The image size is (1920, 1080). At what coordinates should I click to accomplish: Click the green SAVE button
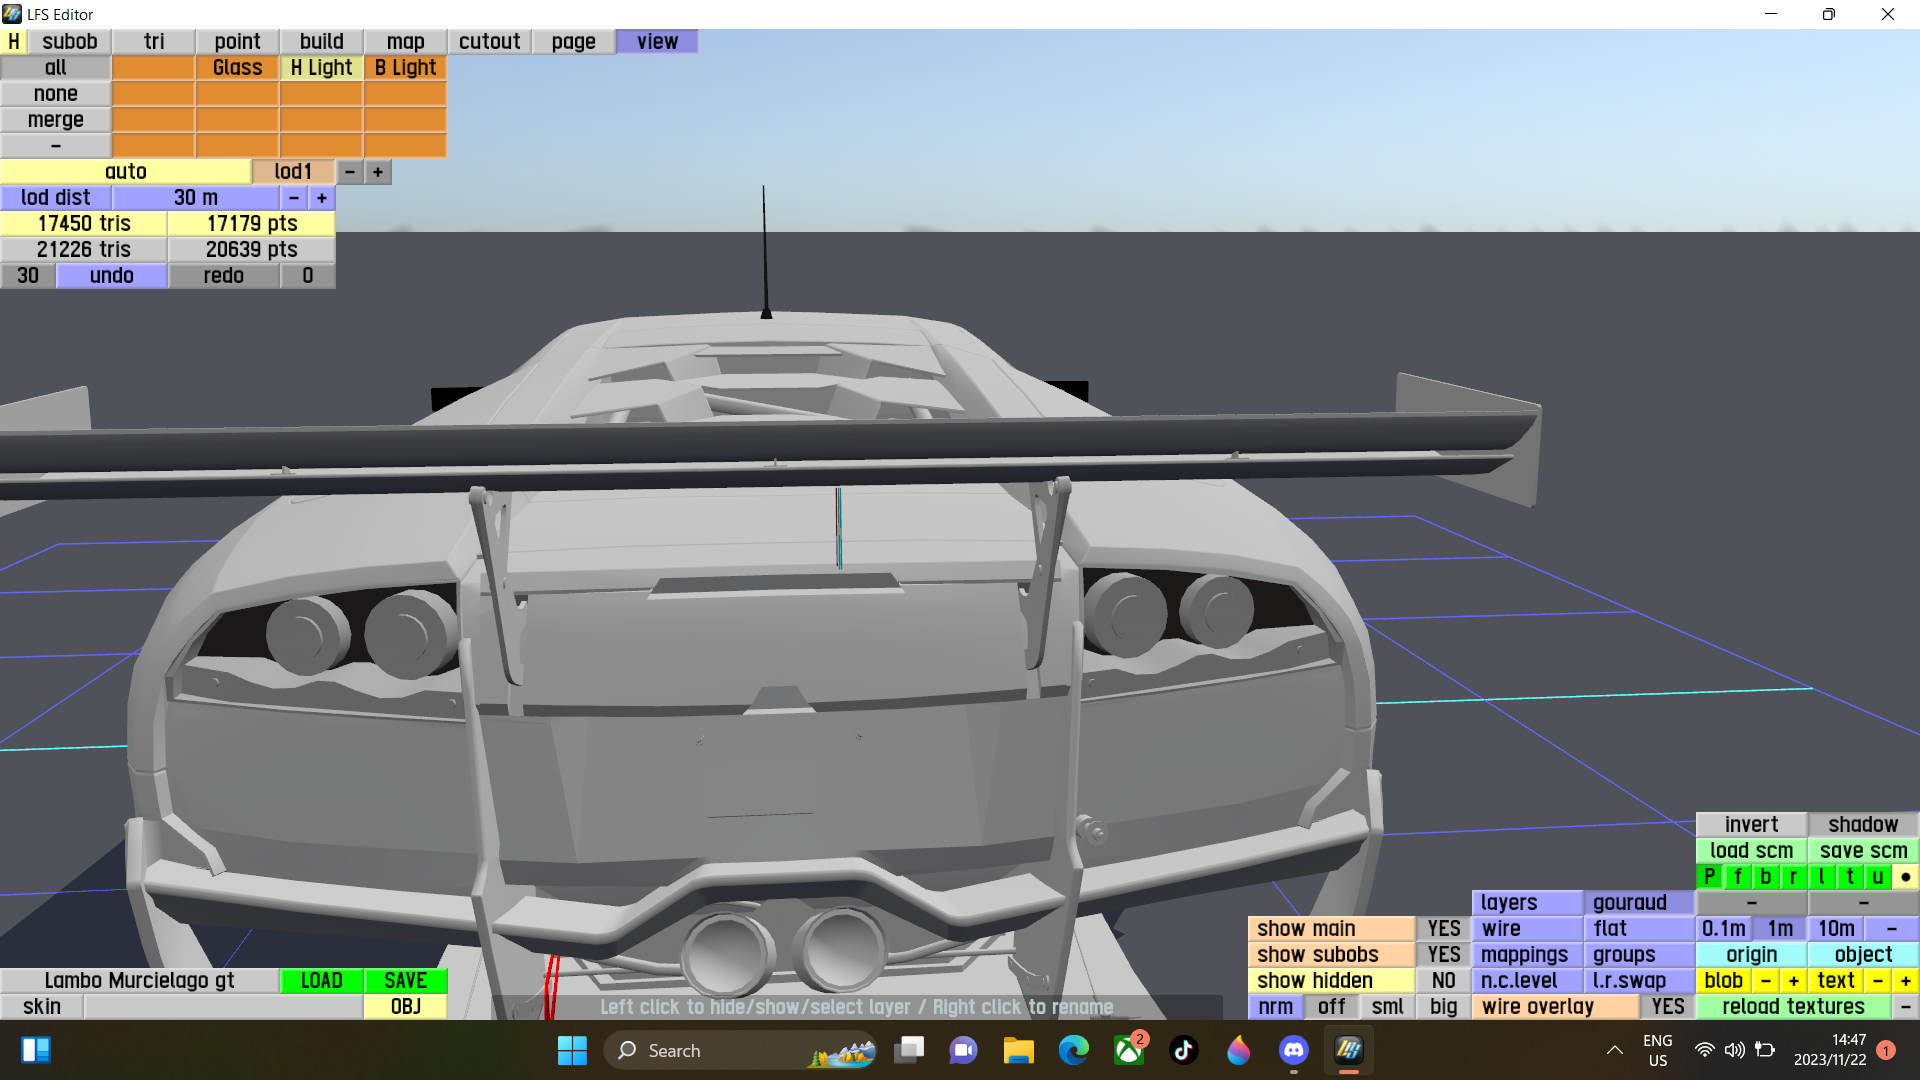tap(405, 981)
